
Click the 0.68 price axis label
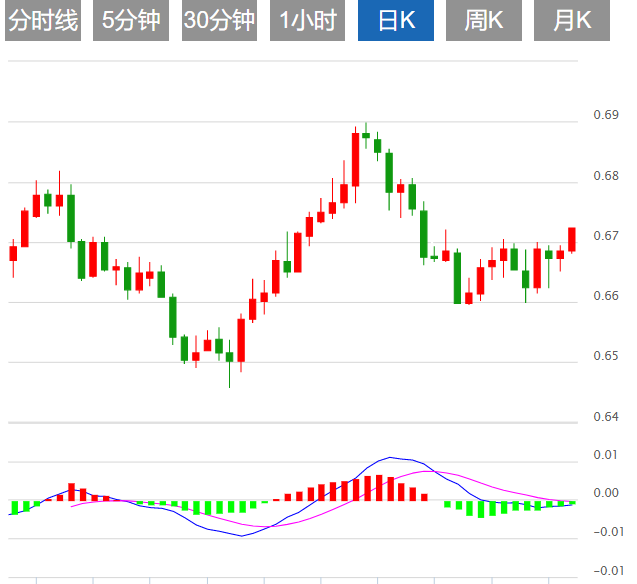pyautogui.click(x=606, y=176)
